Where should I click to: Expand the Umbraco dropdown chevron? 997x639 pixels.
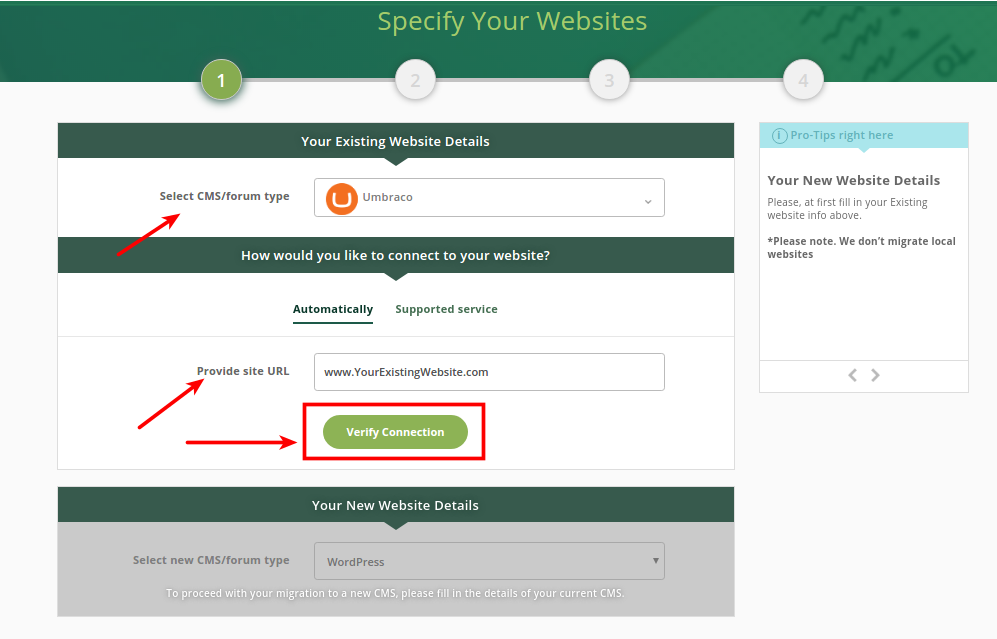point(648,202)
